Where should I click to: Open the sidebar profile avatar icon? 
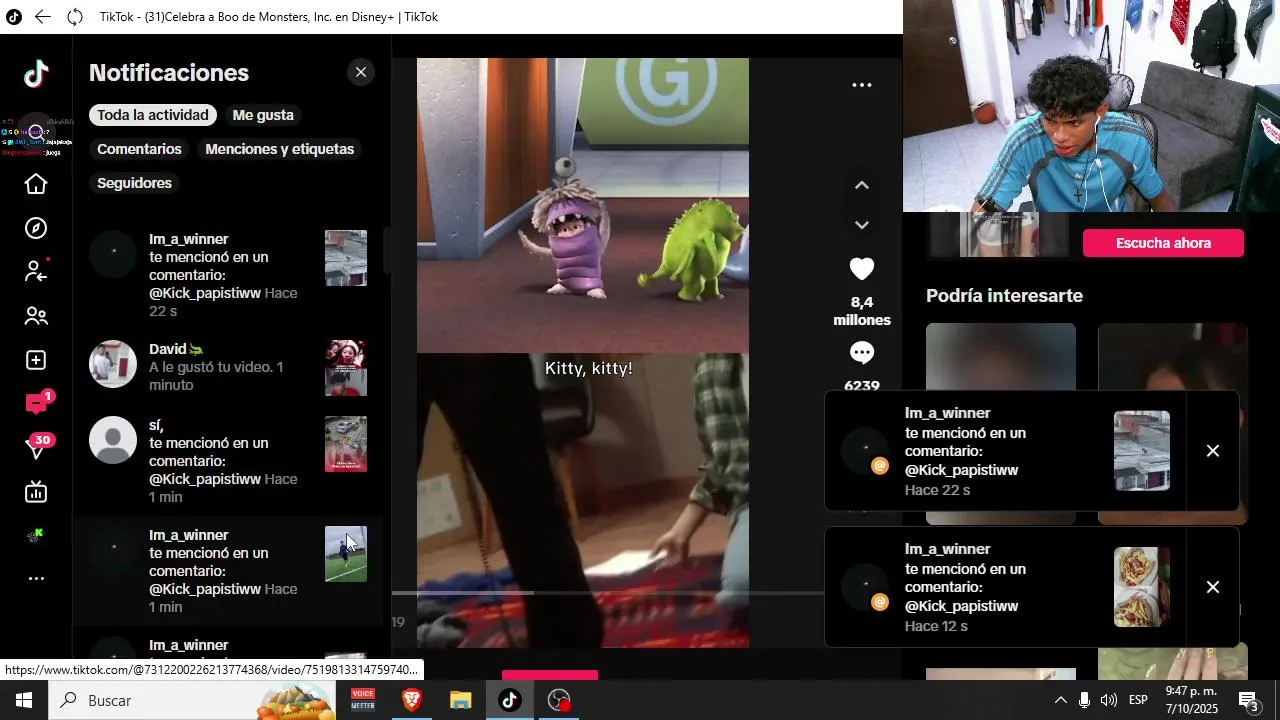tap(36, 535)
